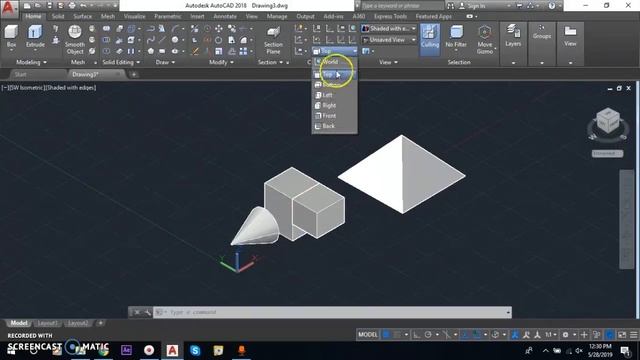This screenshot has width=640, height=360.
Task: Click the command line input field
Action: click(x=332, y=312)
